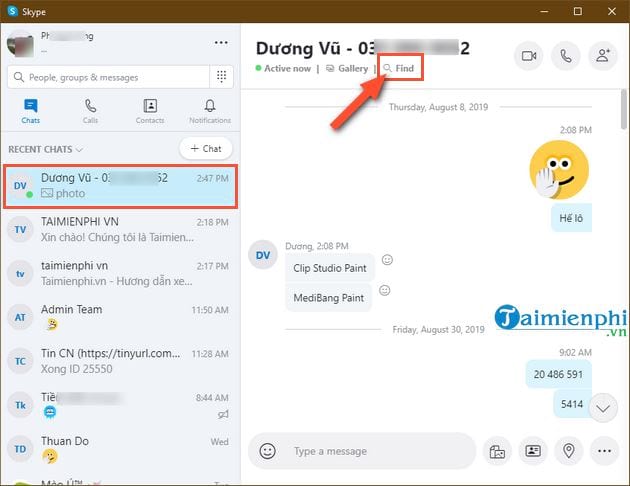Click Find to search in conversation

399,68
